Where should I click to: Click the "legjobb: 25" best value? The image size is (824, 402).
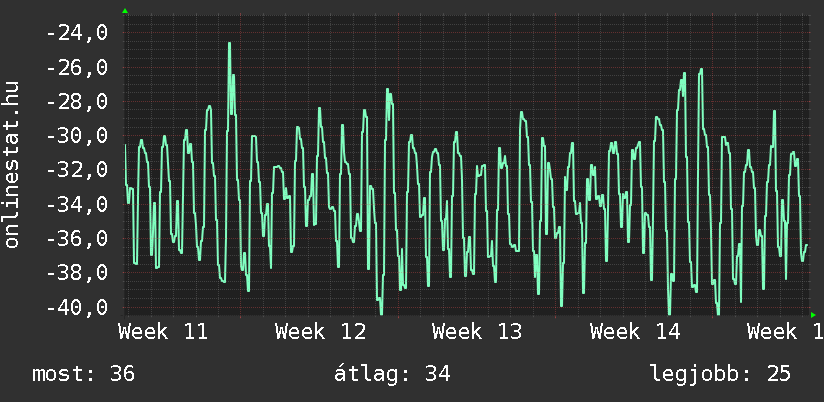click(x=720, y=375)
